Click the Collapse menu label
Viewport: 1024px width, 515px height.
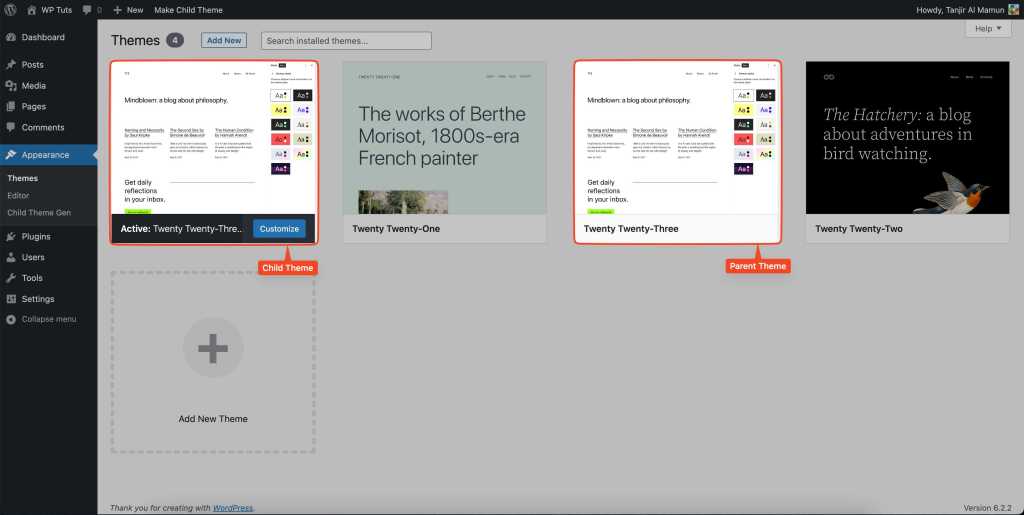[x=49, y=319]
